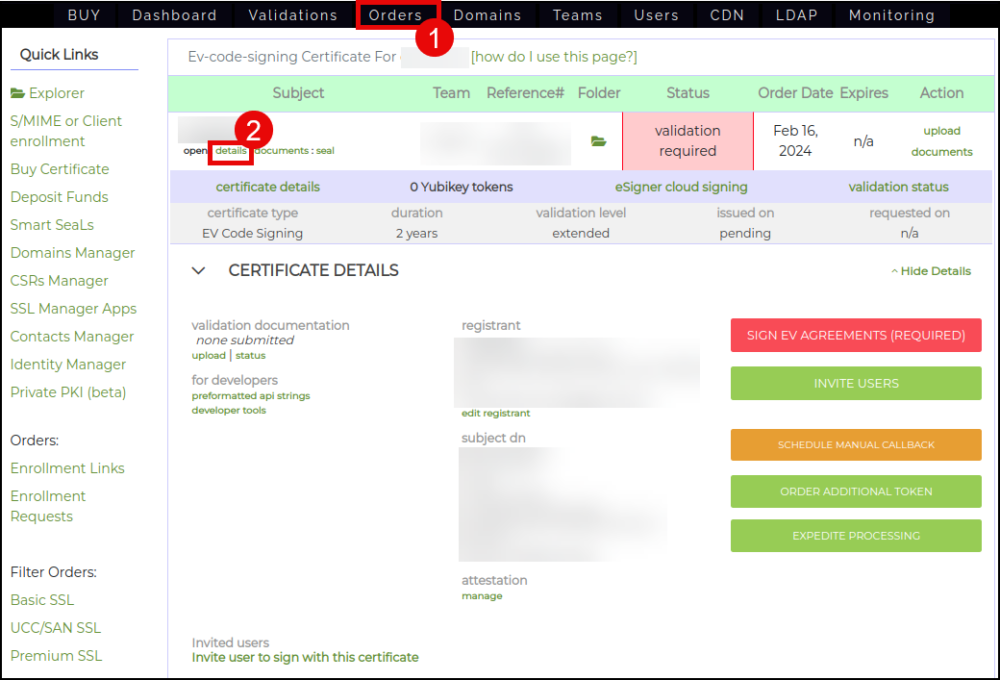Click upload documents action link
Viewport: 1000px width, 680px height.
click(x=941, y=141)
